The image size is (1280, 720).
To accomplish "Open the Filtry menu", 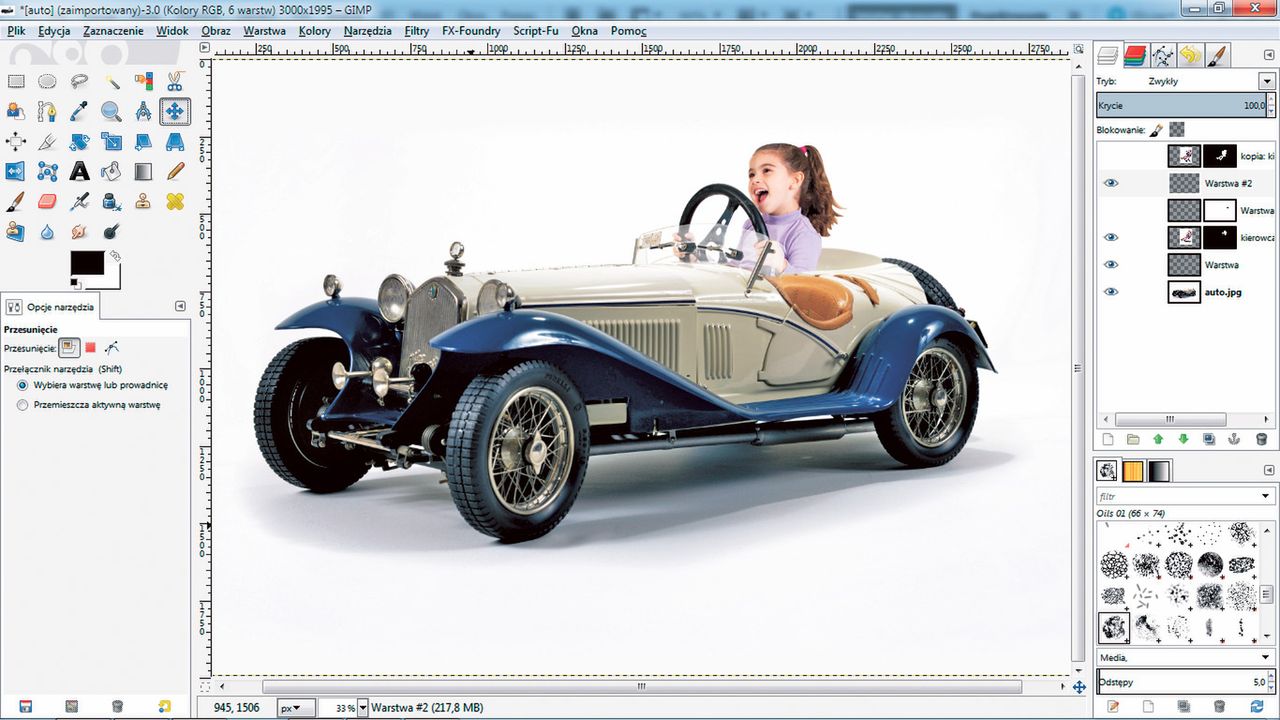I will (417, 31).
